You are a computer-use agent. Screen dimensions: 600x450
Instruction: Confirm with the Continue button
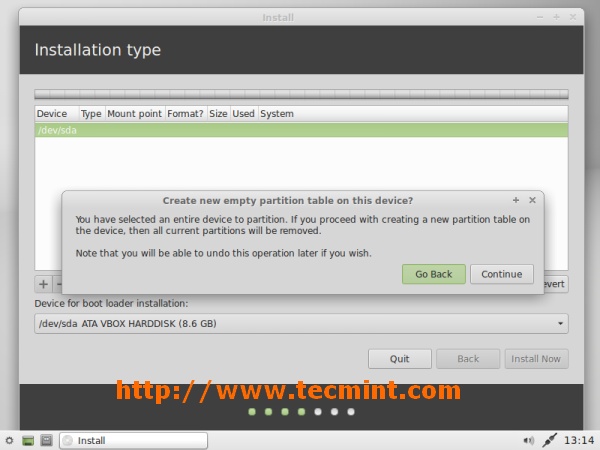tap(502, 274)
